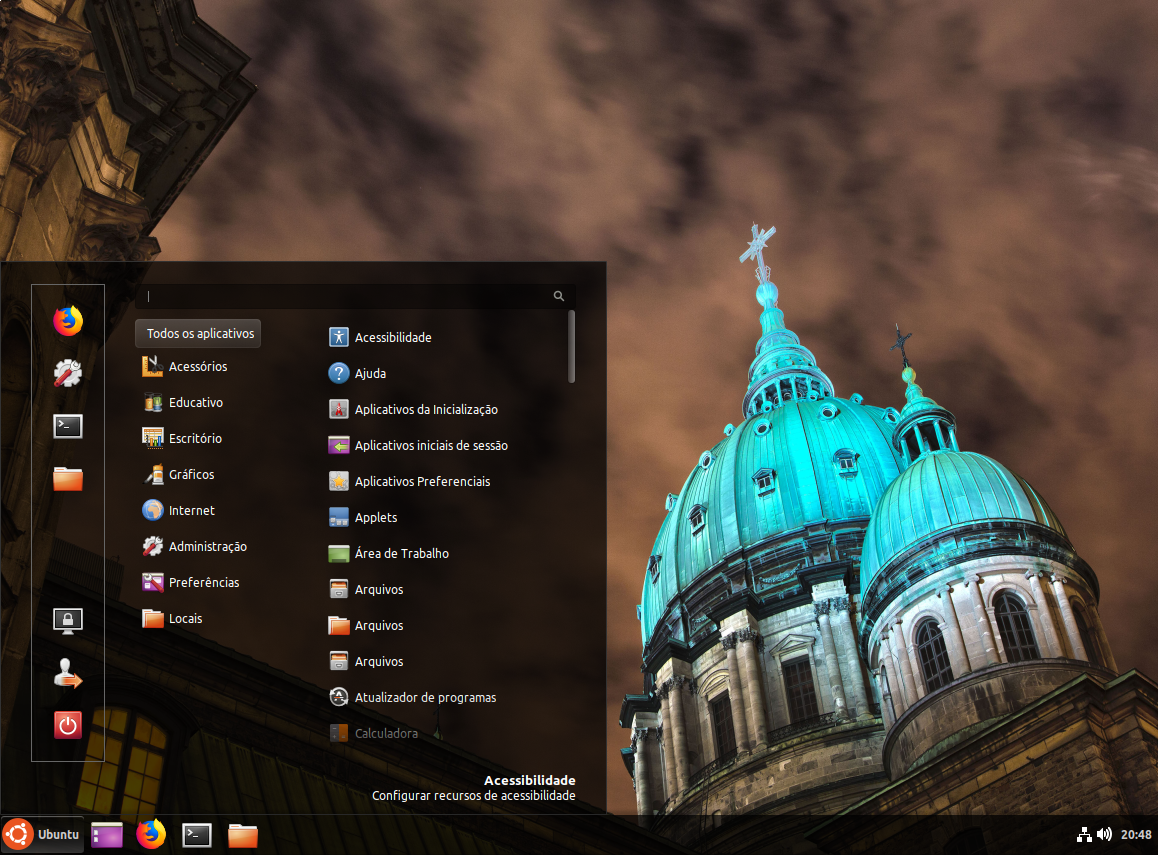Open terminal launcher on the bottom panel
Image resolution: width=1158 pixels, height=855 pixels.
tap(197, 835)
